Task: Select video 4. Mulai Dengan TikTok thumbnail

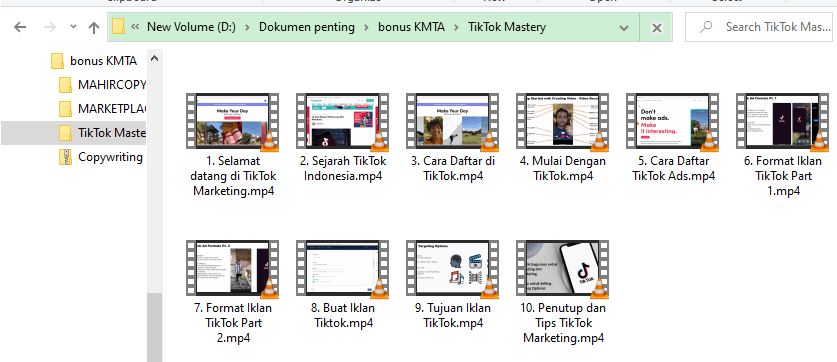Action: coord(563,121)
